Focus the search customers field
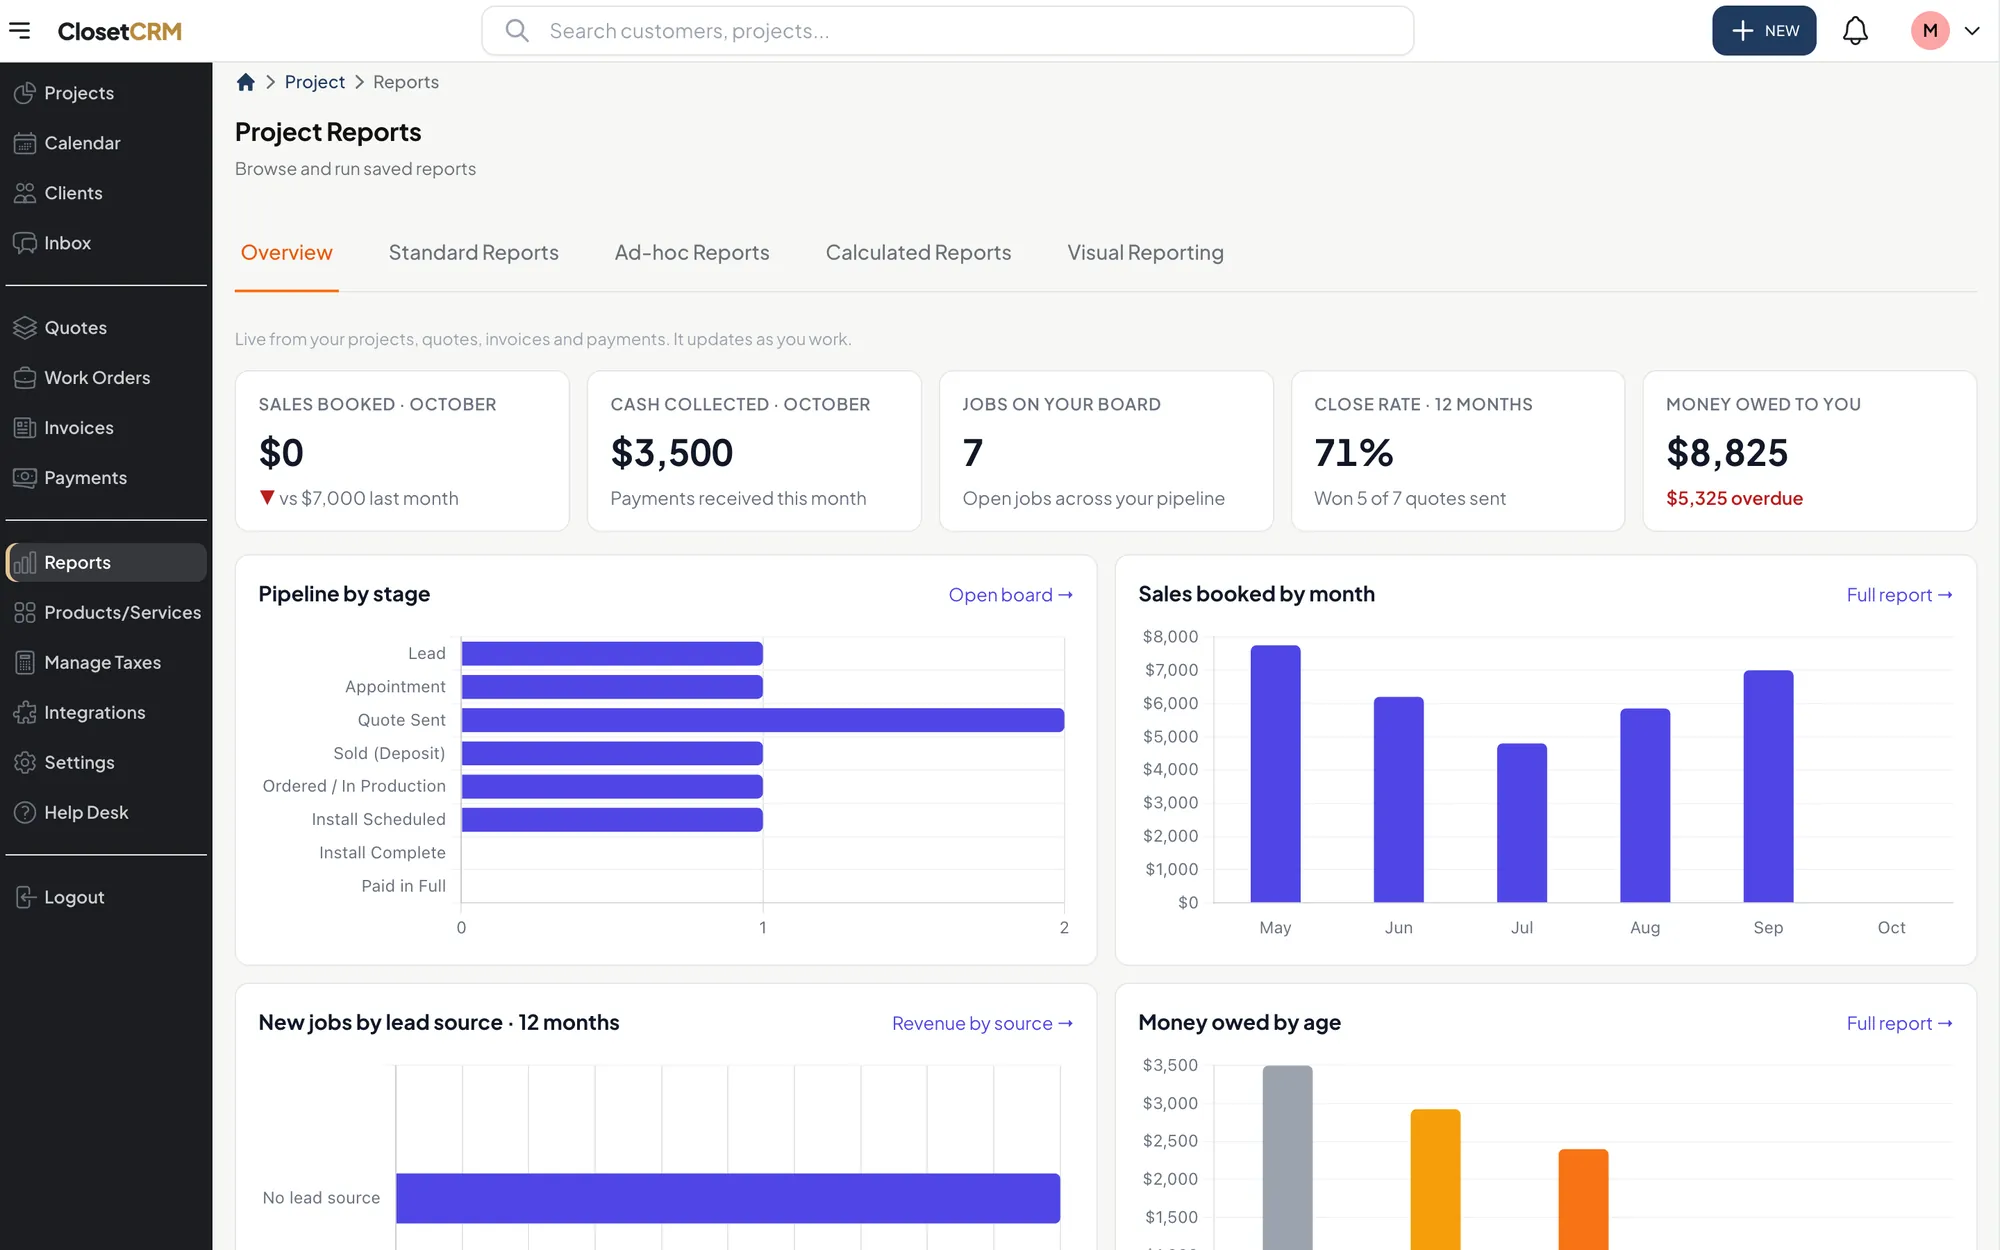The image size is (2000, 1250). [947, 31]
